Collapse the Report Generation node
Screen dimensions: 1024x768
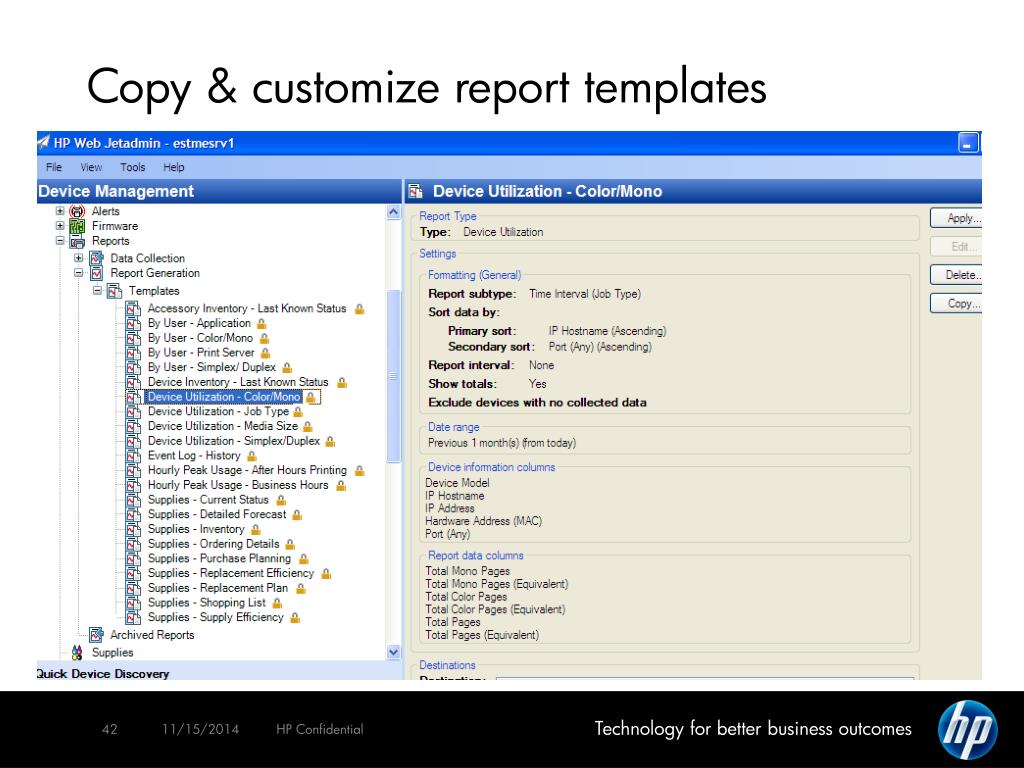click(78, 273)
